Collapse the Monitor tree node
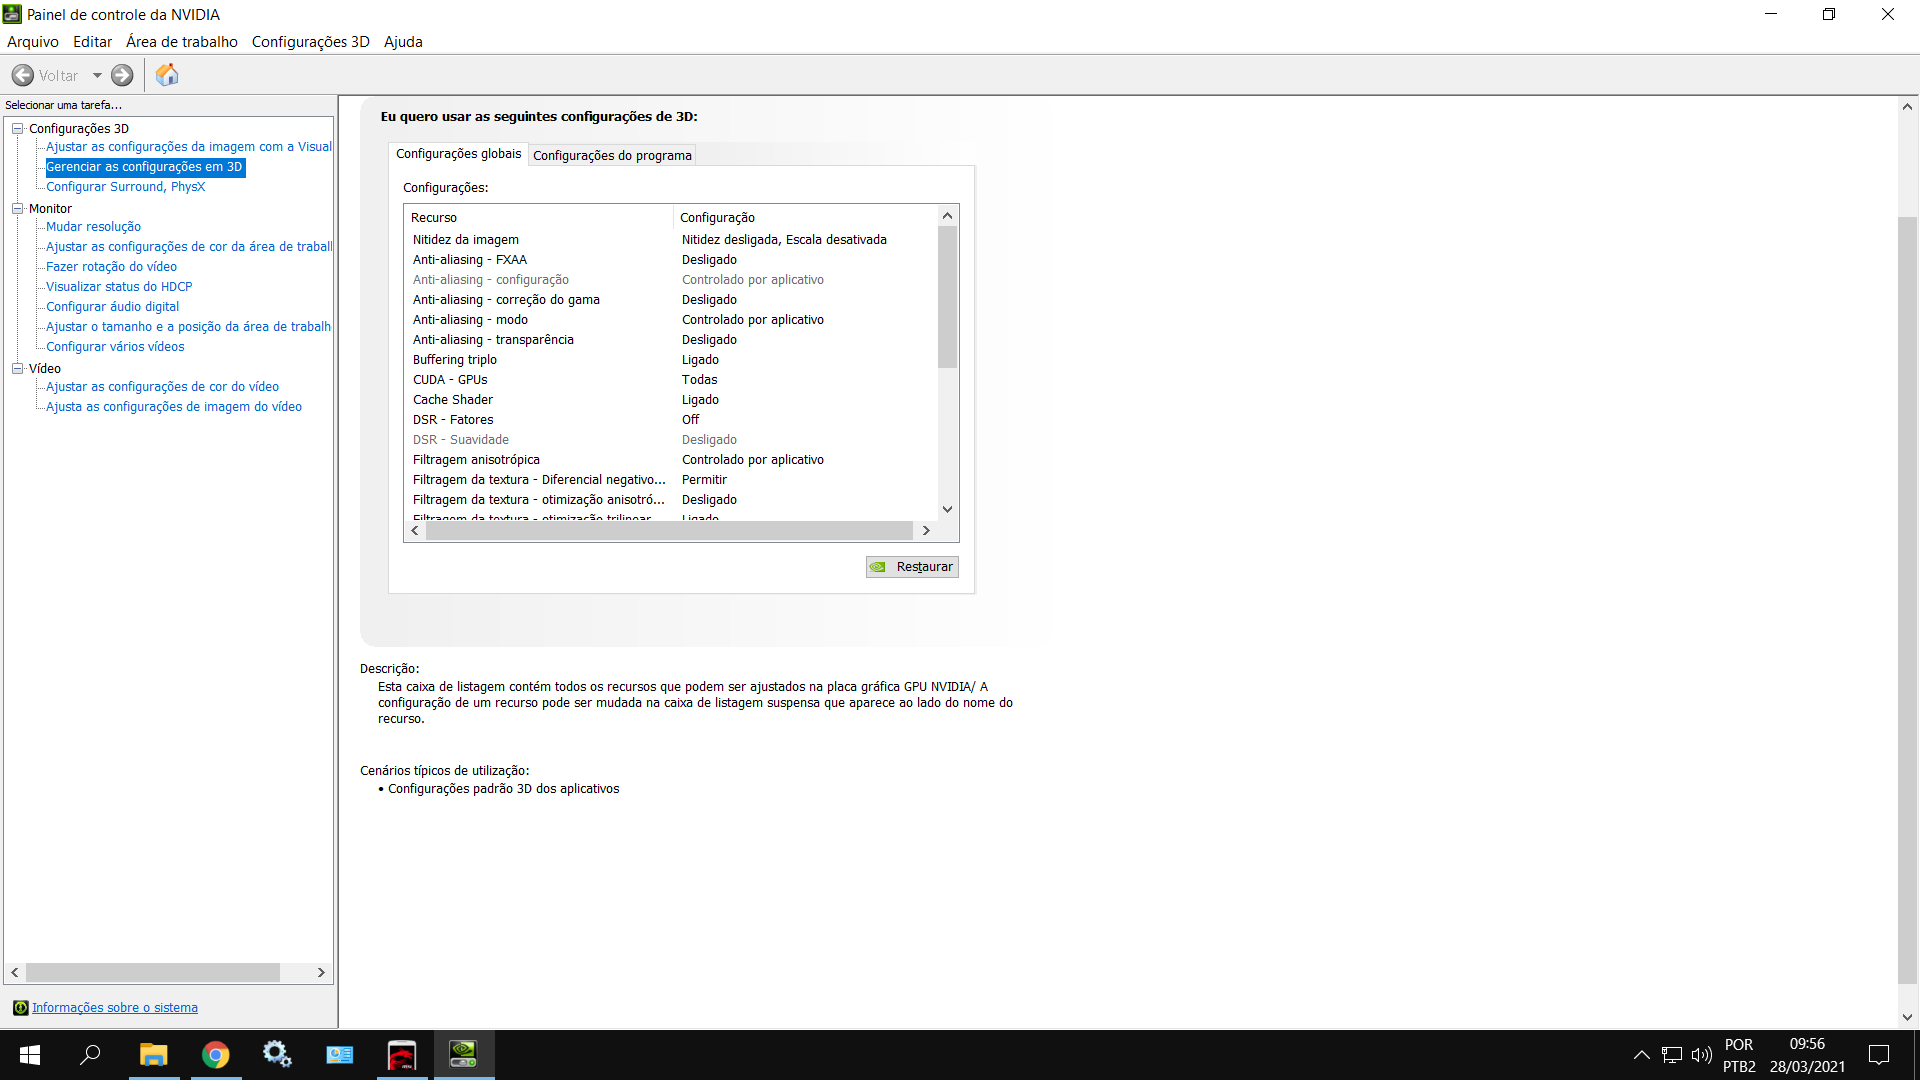Image resolution: width=1920 pixels, height=1080 pixels. click(17, 208)
